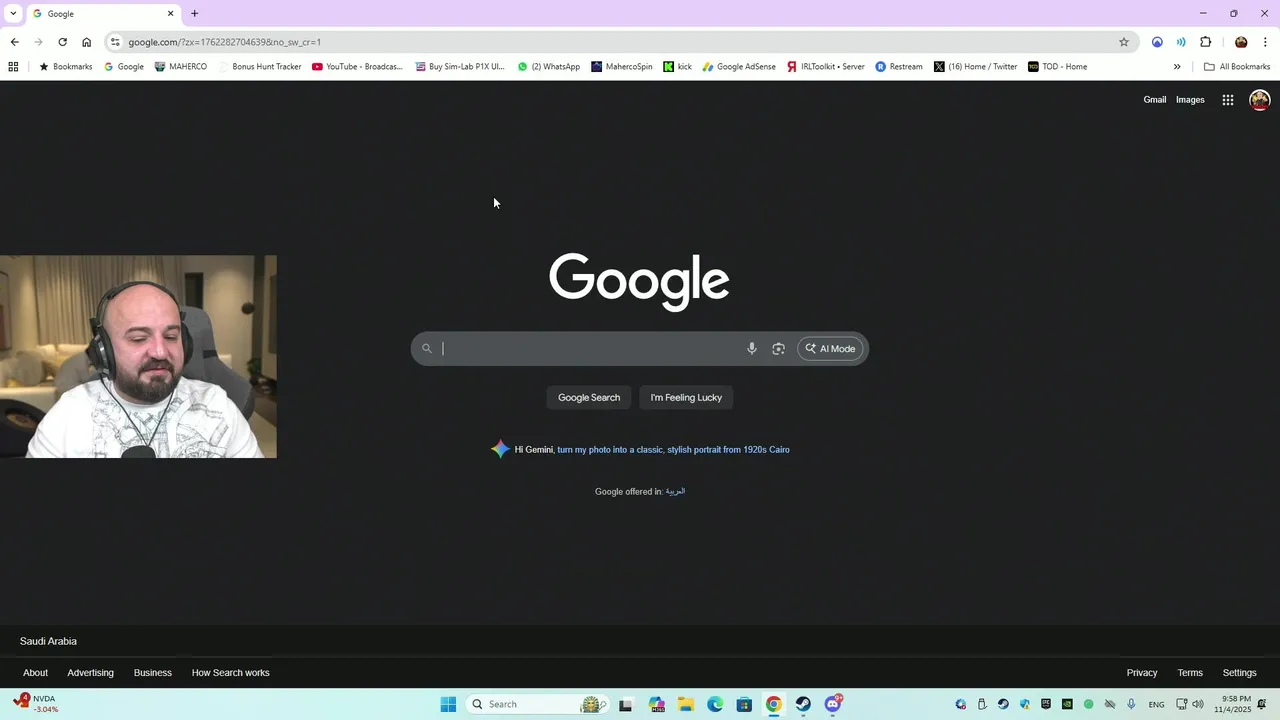Open Chrome profile avatar in toolbar
Viewport: 1280px width, 720px height.
tap(1241, 42)
